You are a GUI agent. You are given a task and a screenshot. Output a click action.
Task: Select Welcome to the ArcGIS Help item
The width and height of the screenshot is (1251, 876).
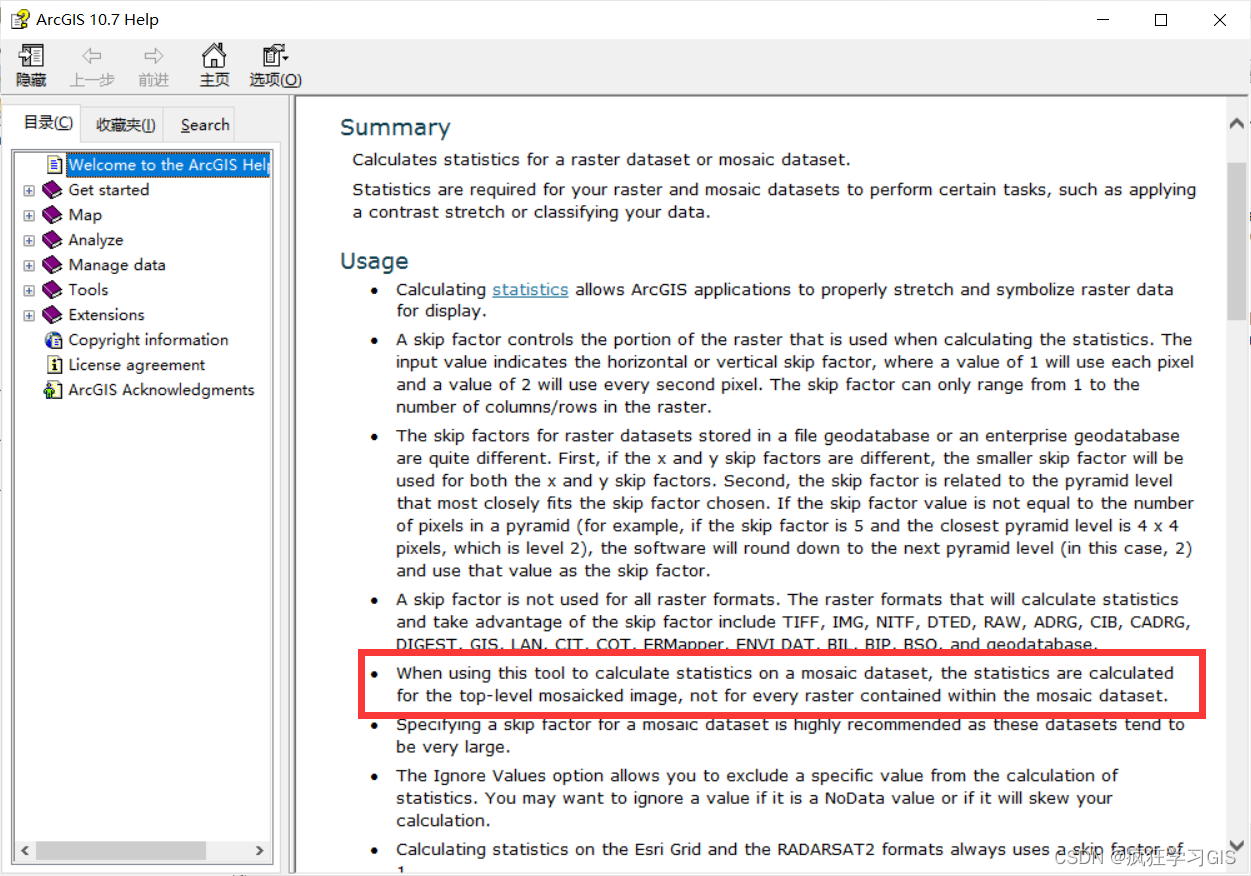[x=168, y=164]
